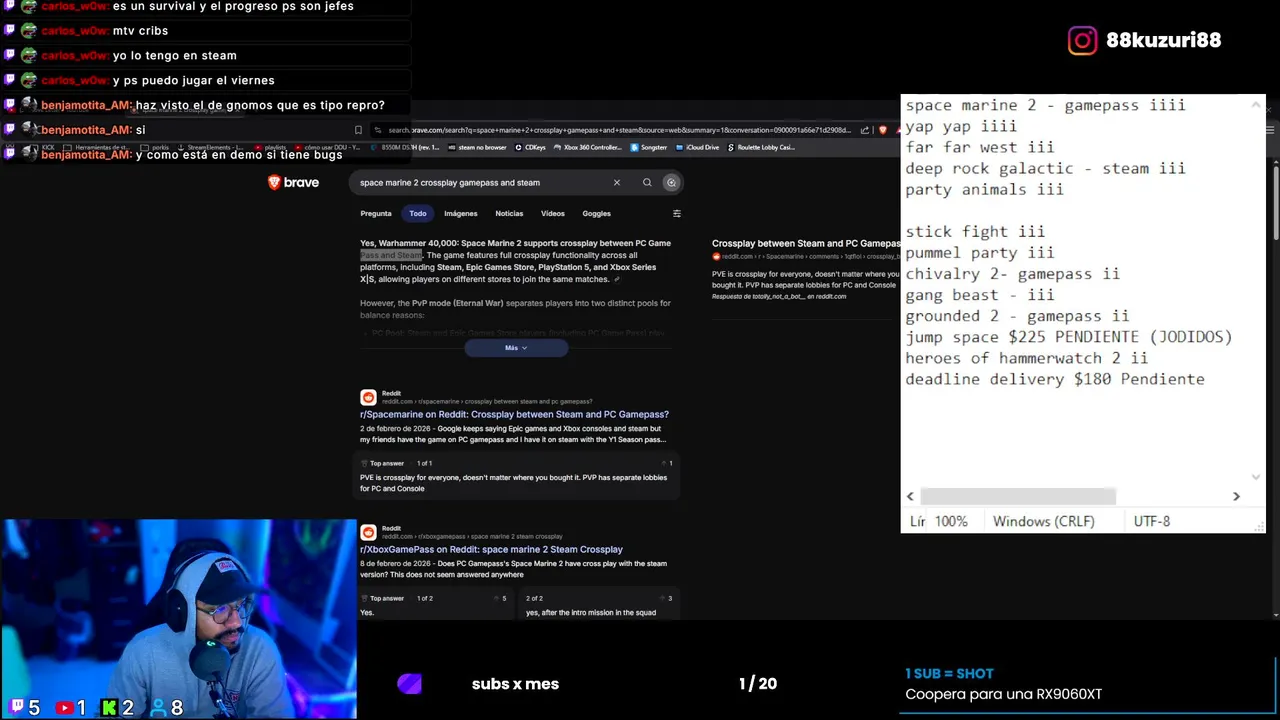The height and width of the screenshot is (720, 1280).
Task: Click Reddit icon of r/Spacemarine result
Action: [368, 397]
